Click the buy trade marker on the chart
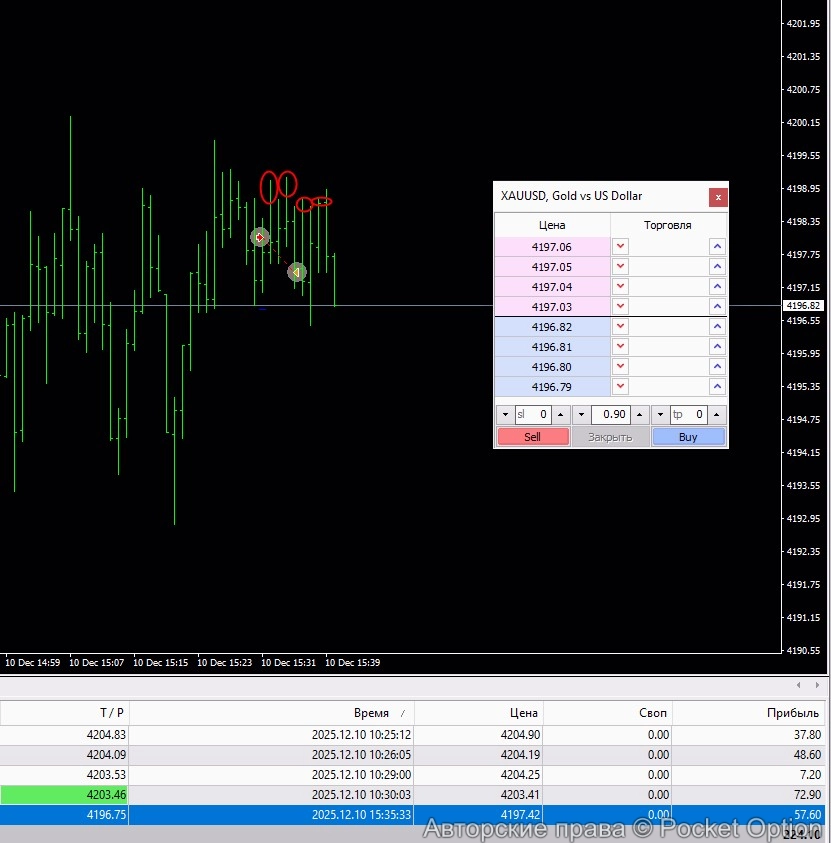 tap(260, 237)
